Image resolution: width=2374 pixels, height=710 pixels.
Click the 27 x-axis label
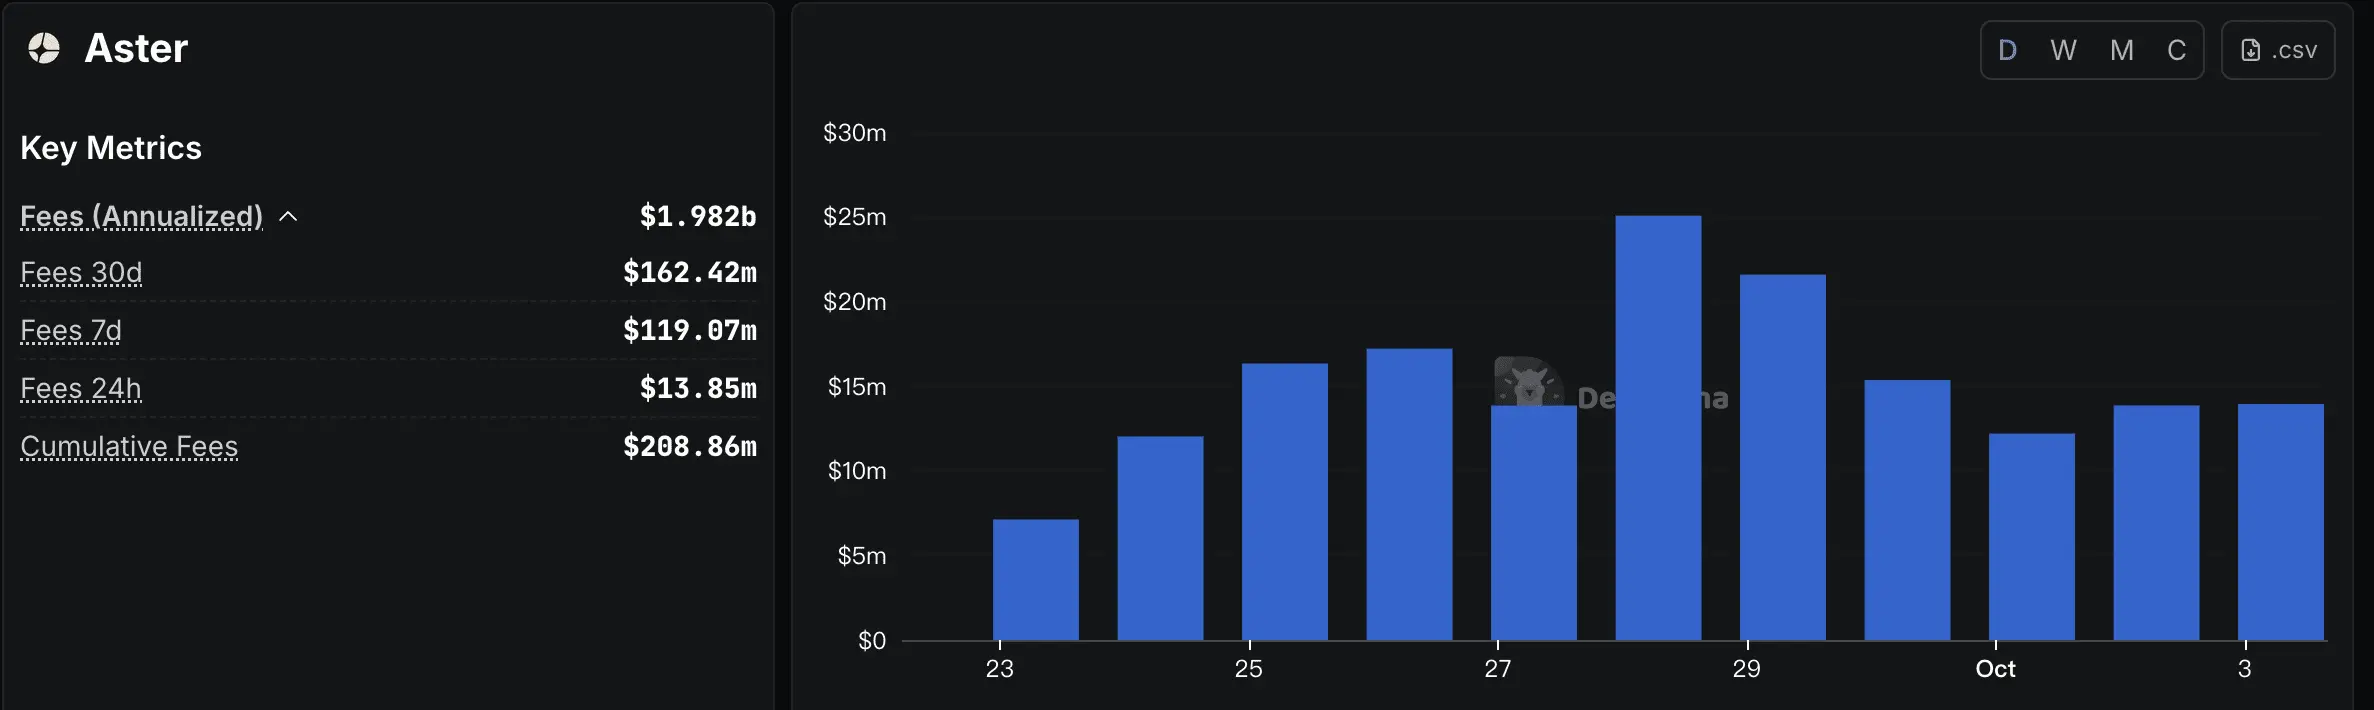coord(1497,669)
